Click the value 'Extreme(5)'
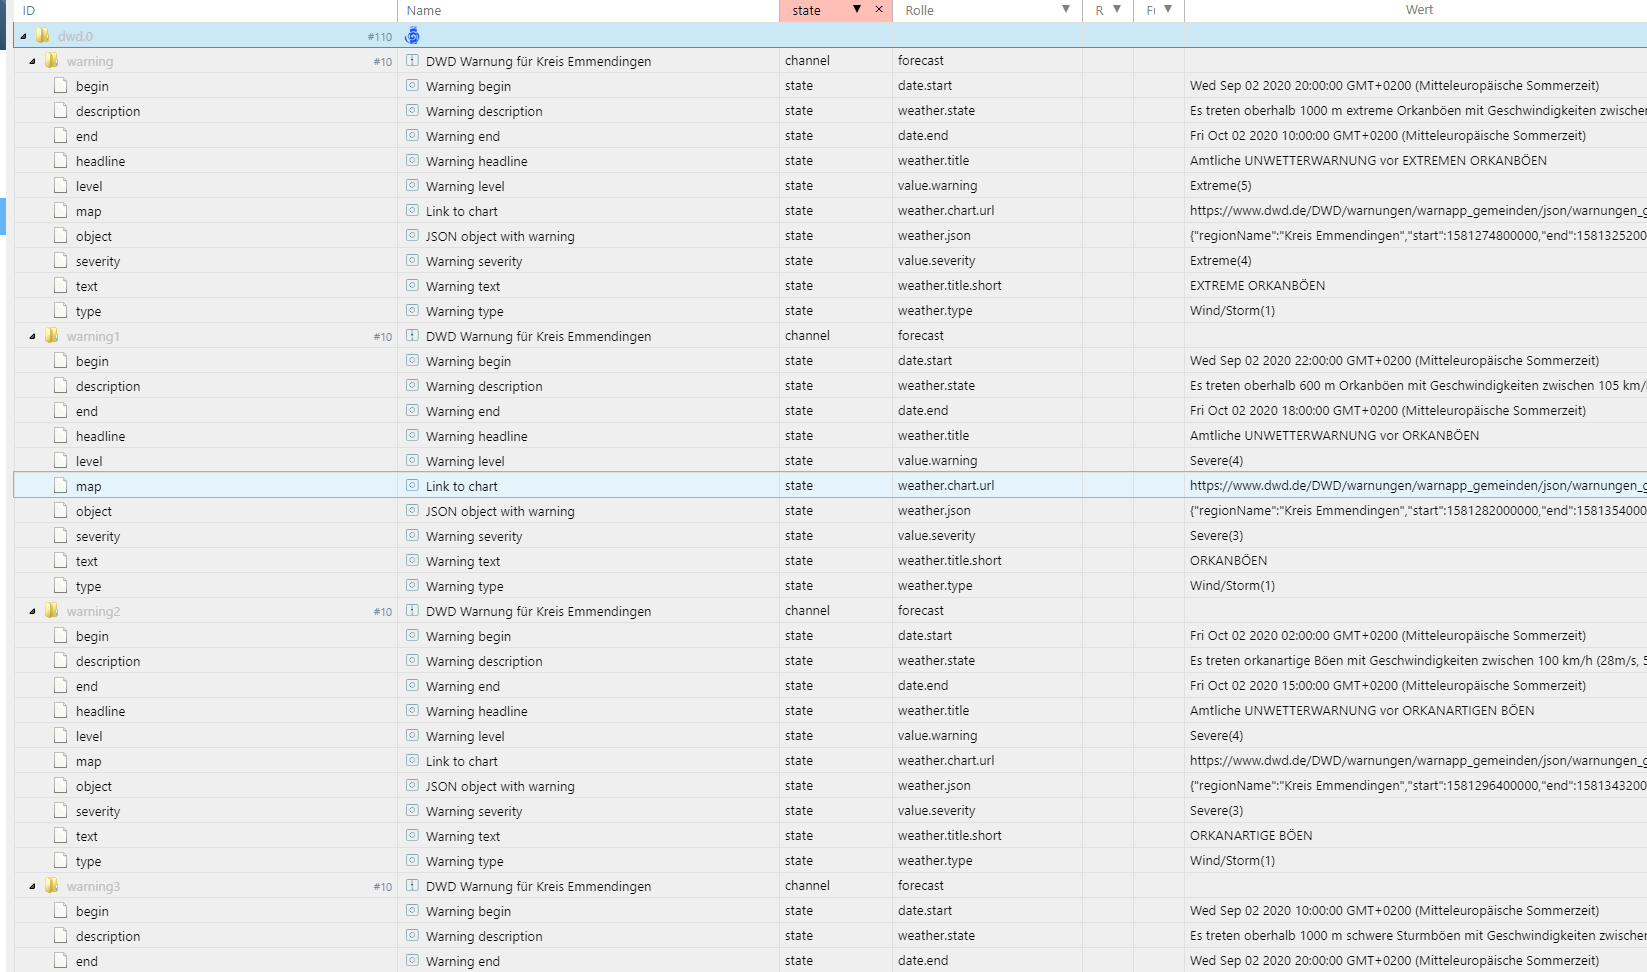The width and height of the screenshot is (1647, 972). pos(1220,186)
